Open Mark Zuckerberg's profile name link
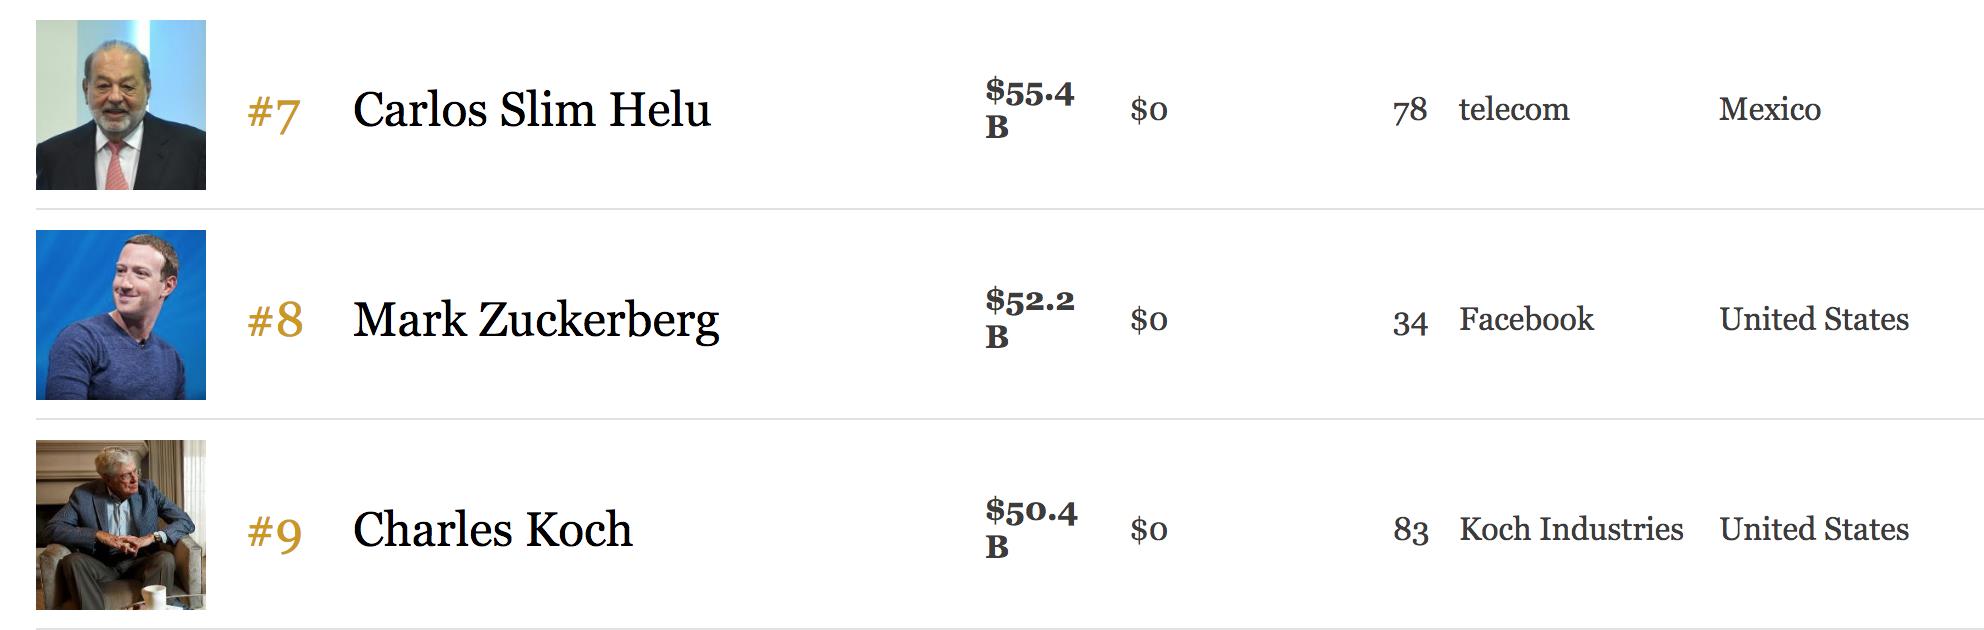Screen dimensions: 1984x630 tap(536, 320)
